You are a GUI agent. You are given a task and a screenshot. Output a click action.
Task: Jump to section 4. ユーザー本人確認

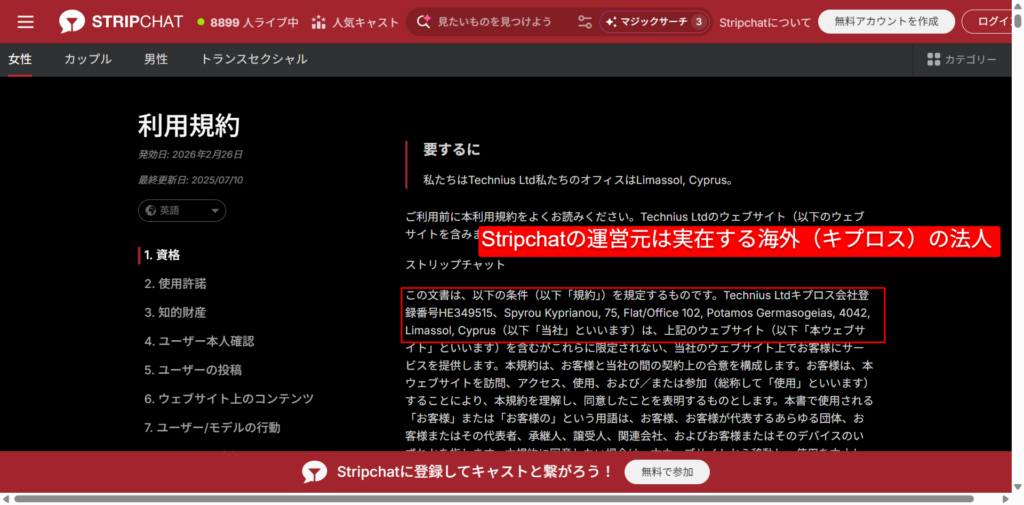tap(199, 341)
